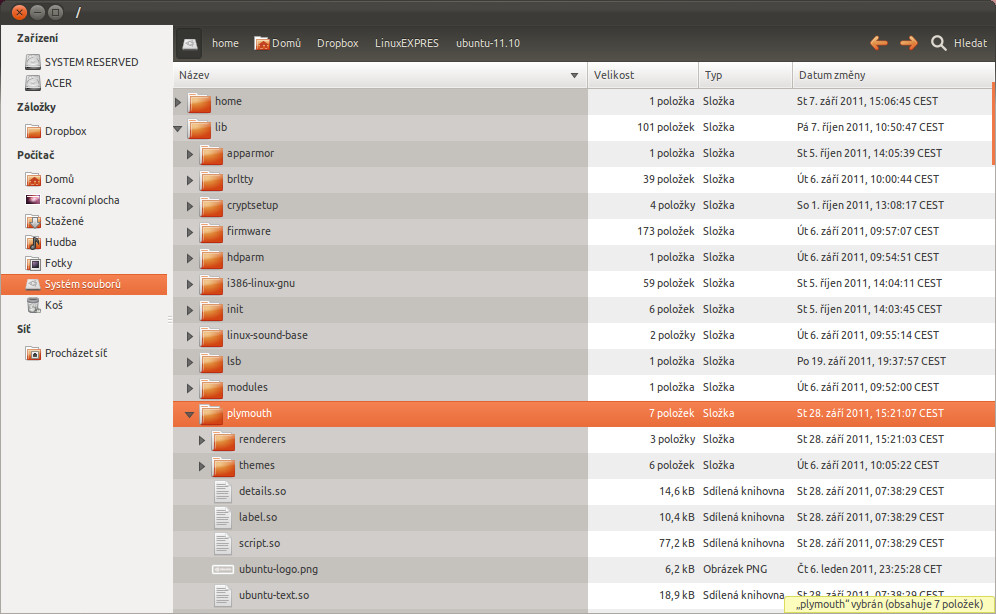Collapse the lib folder
The image size is (996, 614).
click(x=178, y=128)
